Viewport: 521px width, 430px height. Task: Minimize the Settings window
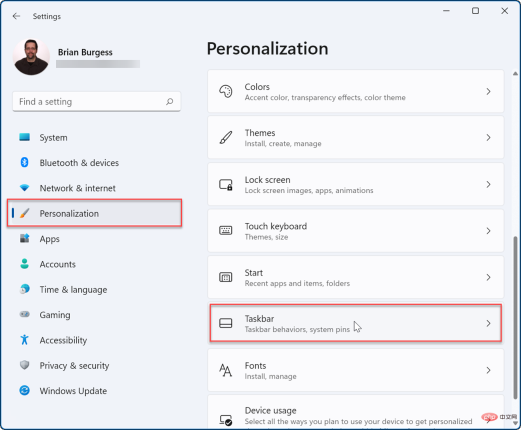tap(446, 11)
